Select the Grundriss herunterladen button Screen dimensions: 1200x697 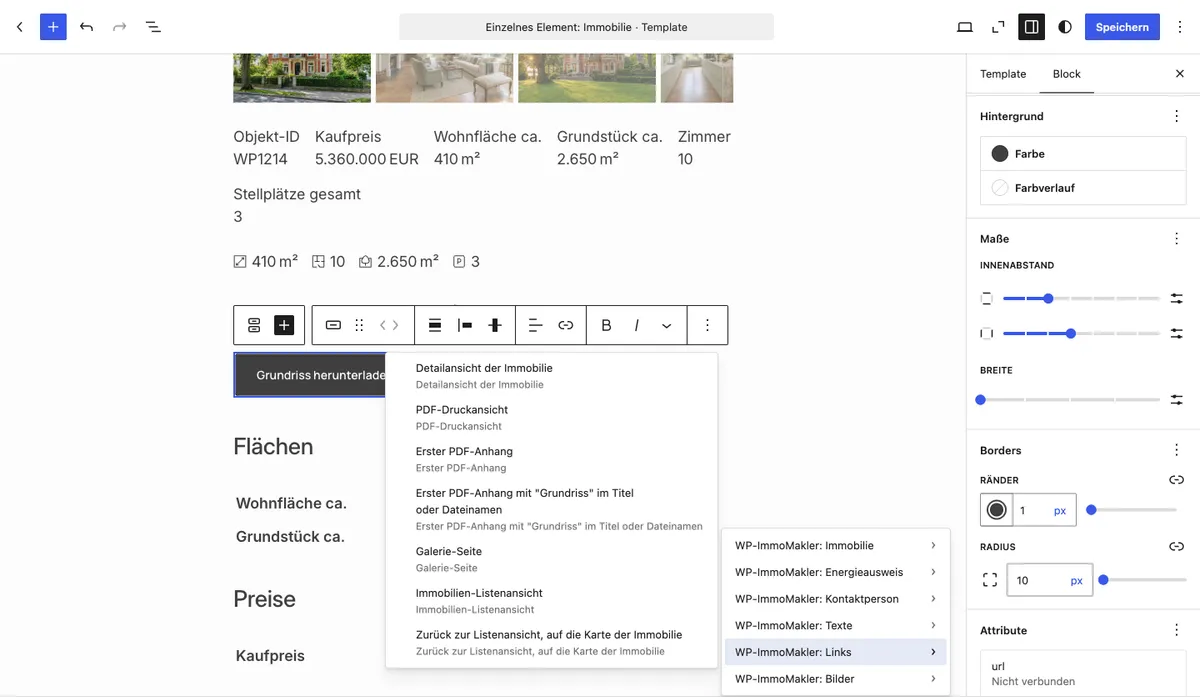tap(310, 375)
